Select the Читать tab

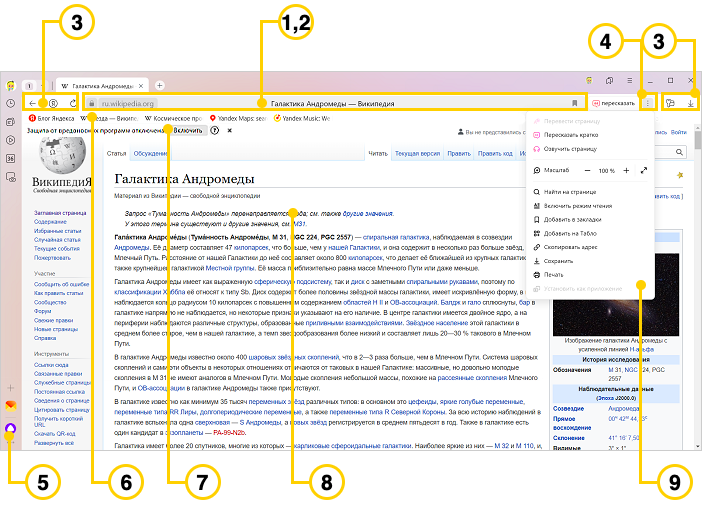pos(378,153)
